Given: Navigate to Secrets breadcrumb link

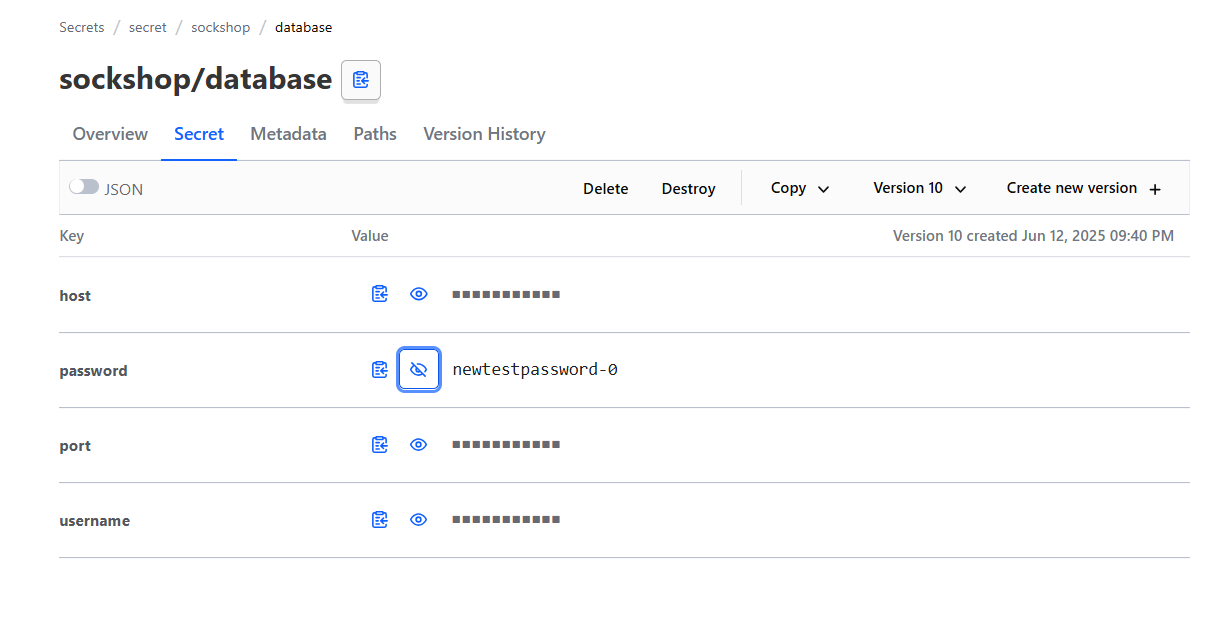Looking at the screenshot, I should coord(82,27).
